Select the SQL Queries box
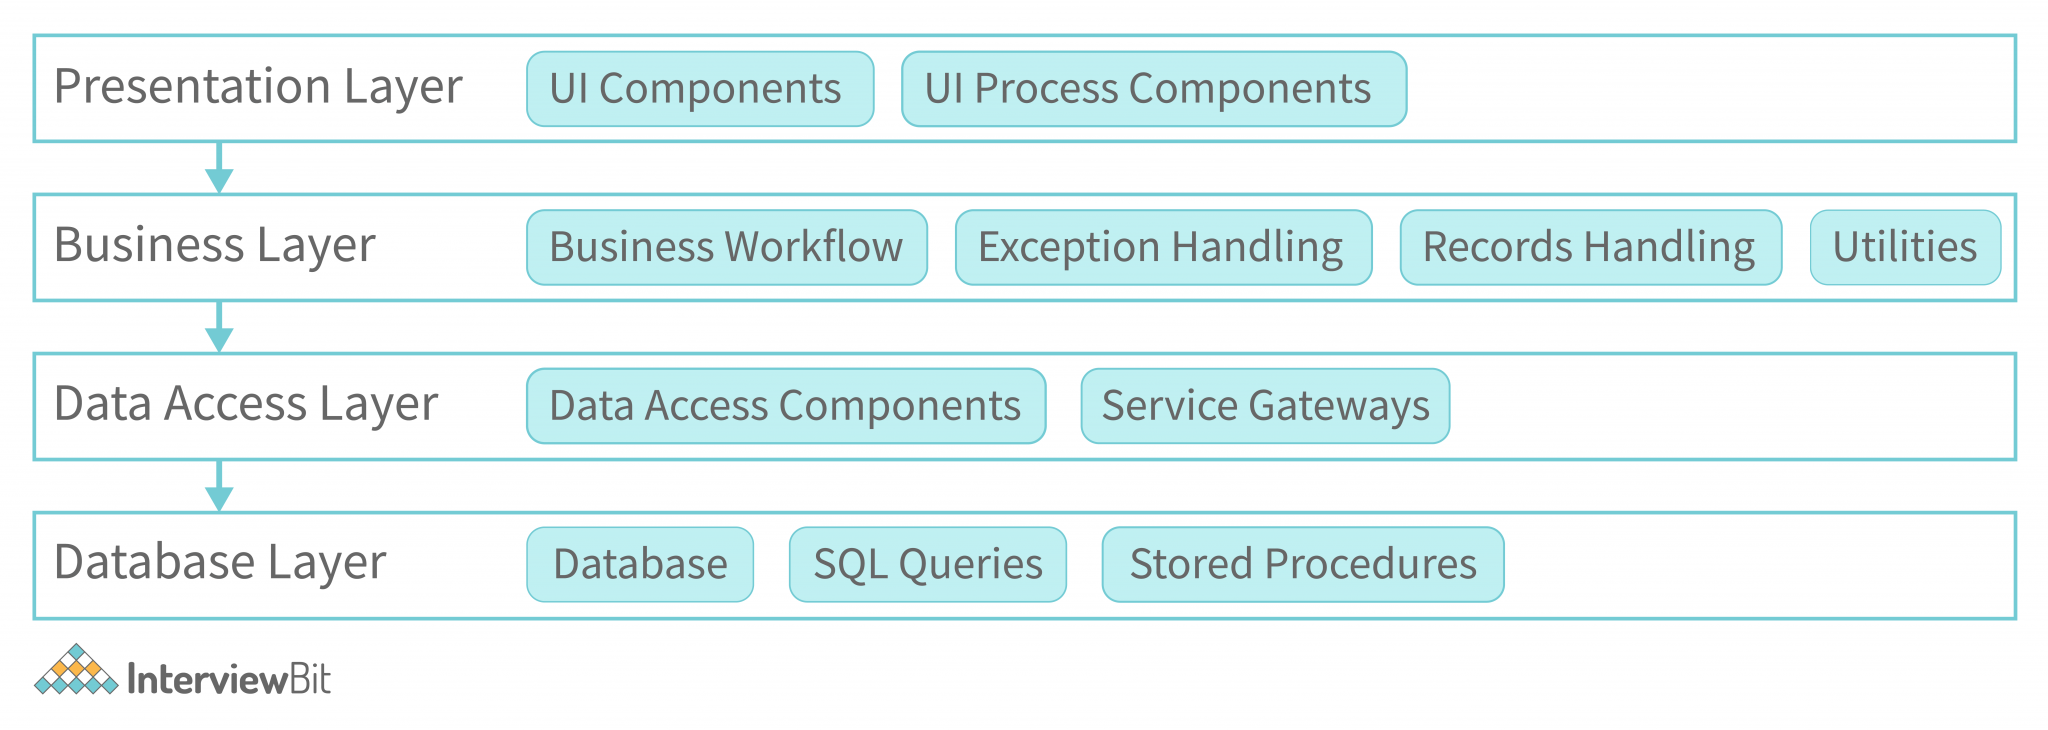The height and width of the screenshot is (730, 2048). pyautogui.click(x=928, y=564)
